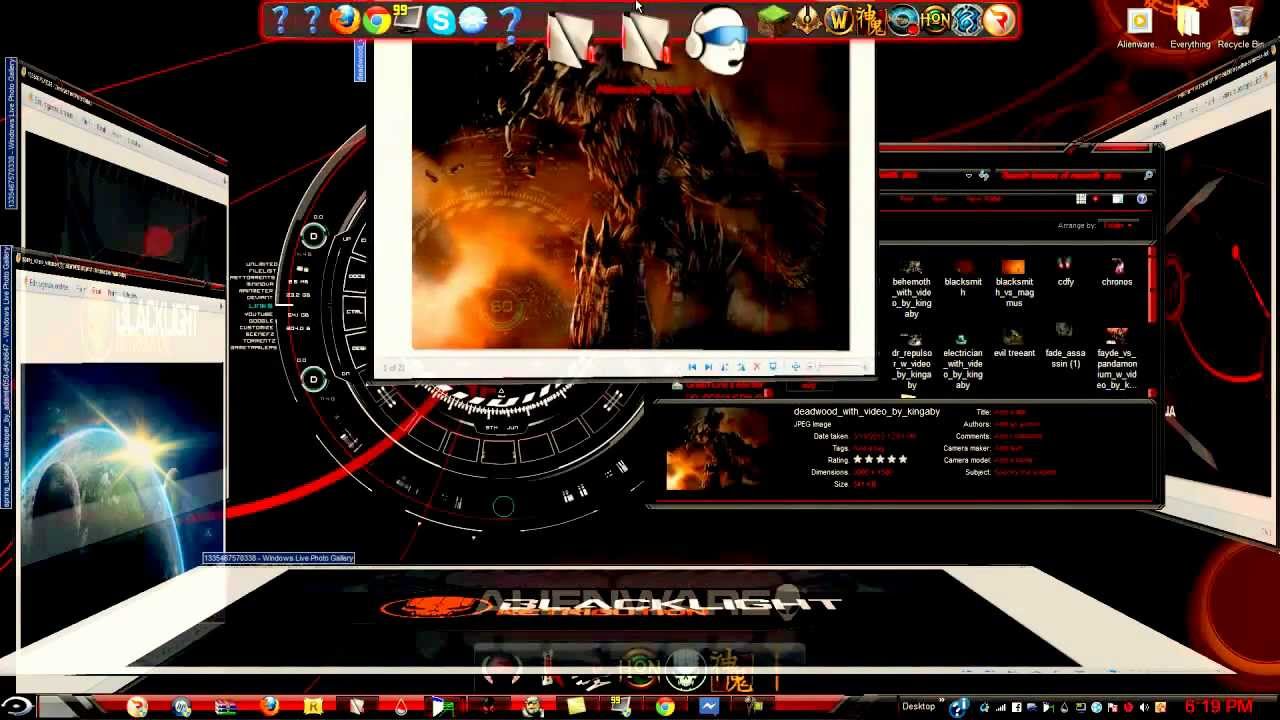Launch the HoN game icon in dock
The height and width of the screenshot is (720, 1280).
click(935, 20)
